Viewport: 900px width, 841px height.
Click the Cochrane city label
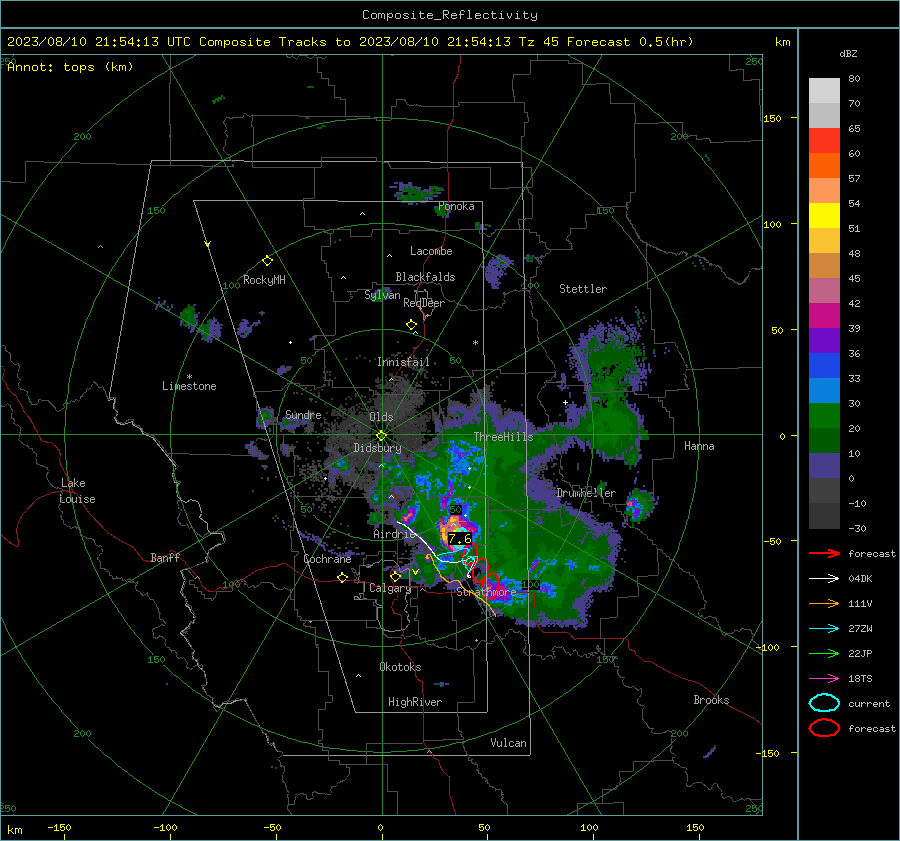(x=327, y=559)
